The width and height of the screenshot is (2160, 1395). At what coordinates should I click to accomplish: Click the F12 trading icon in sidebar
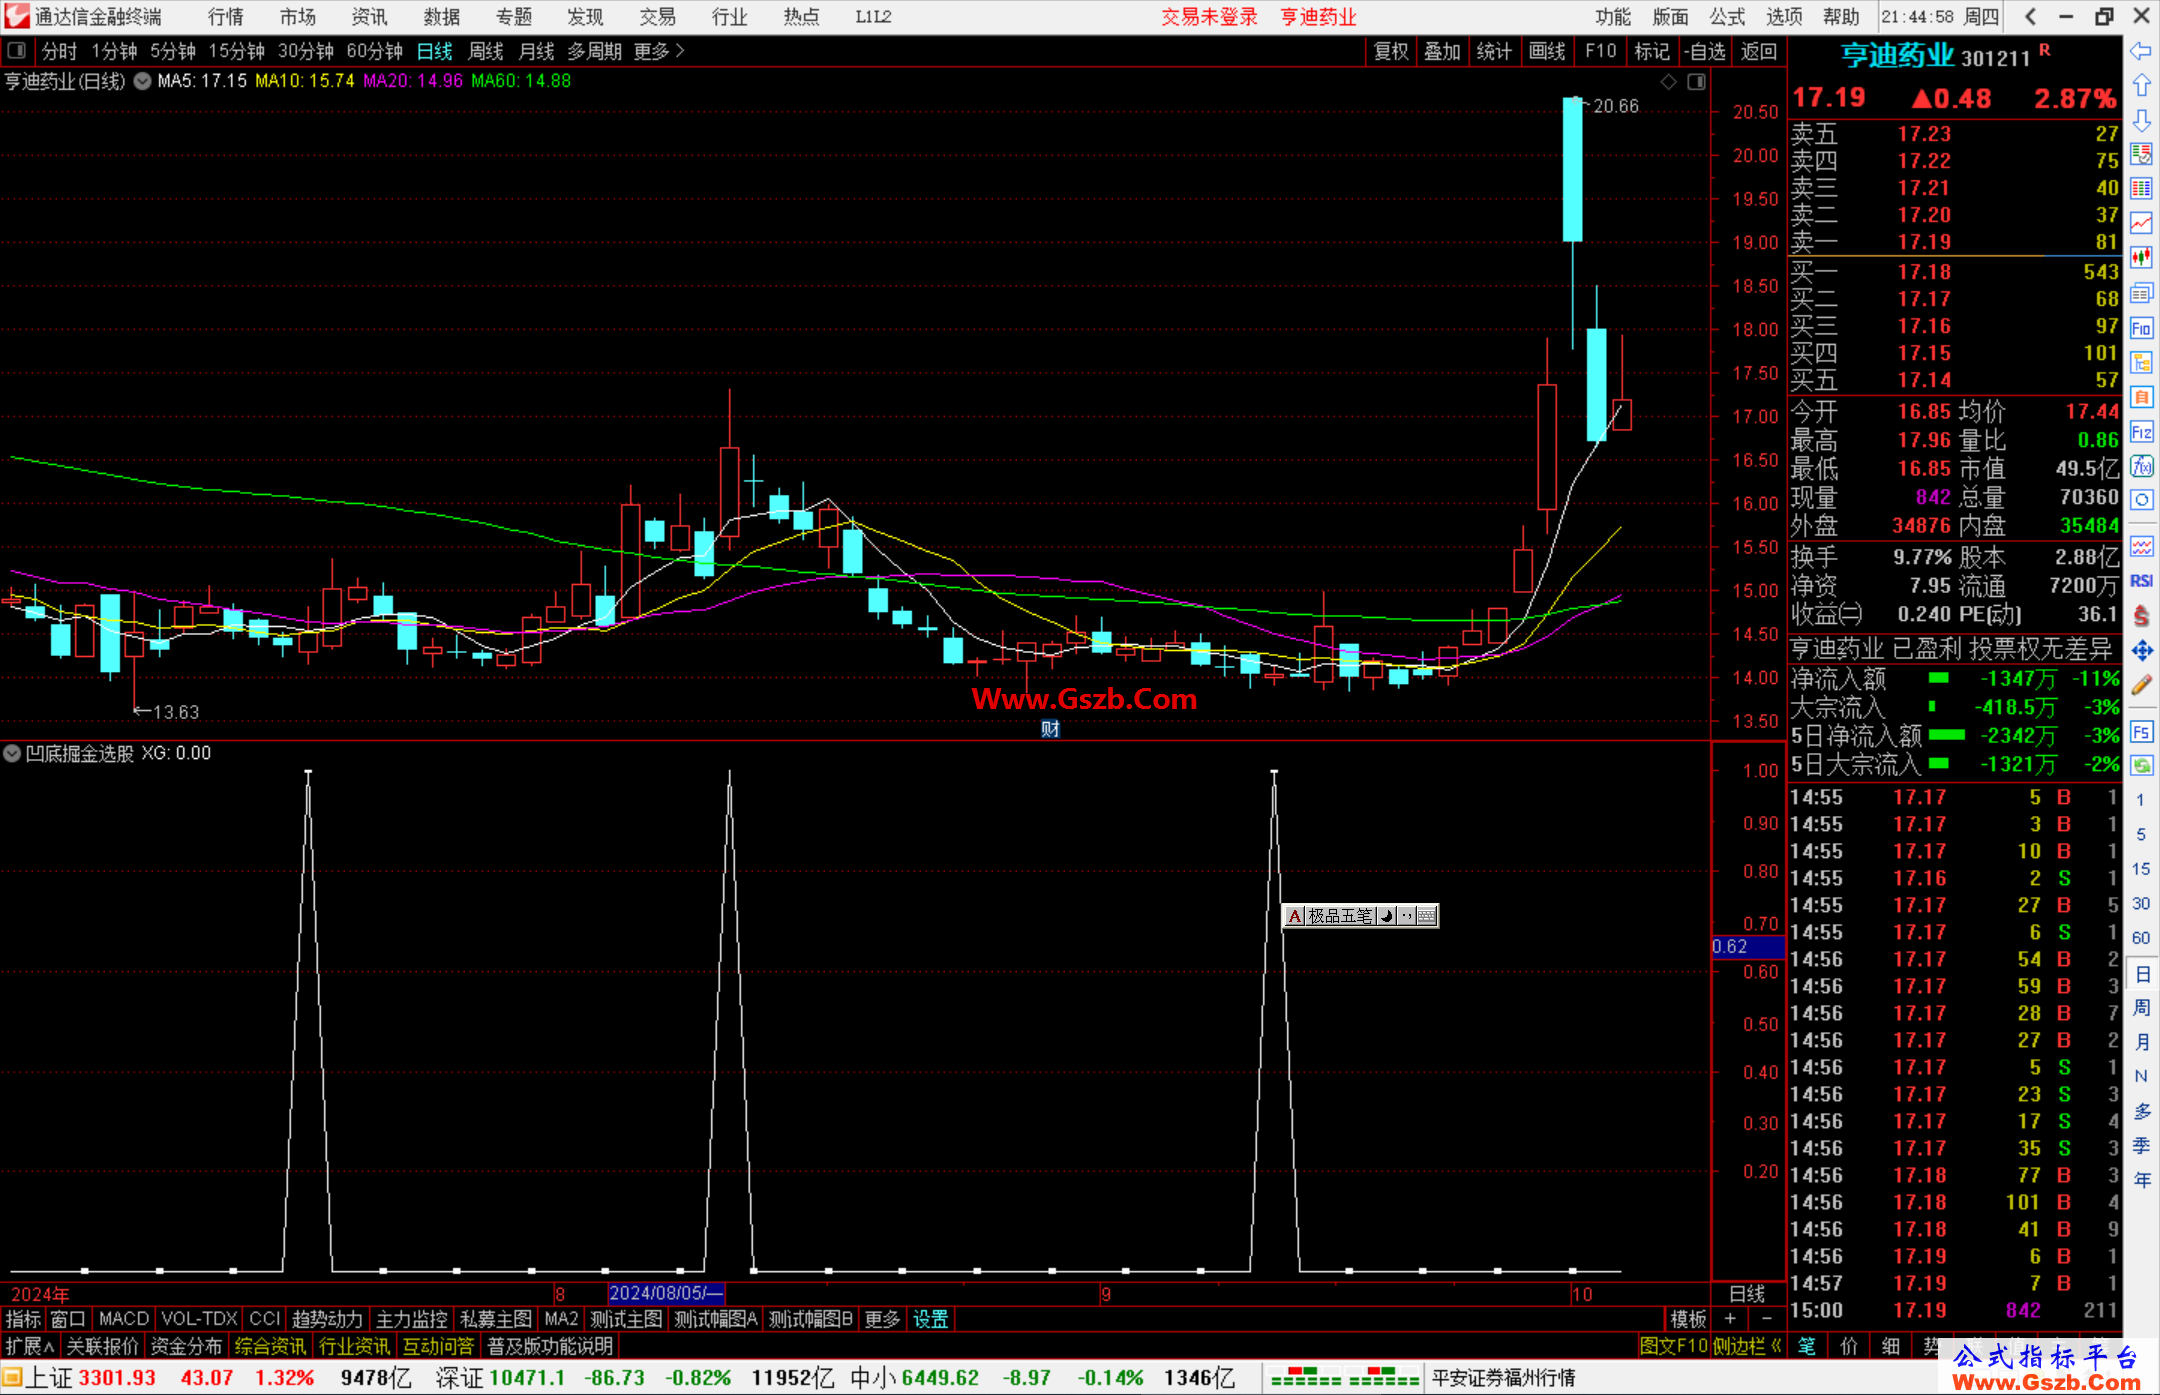click(x=2141, y=432)
